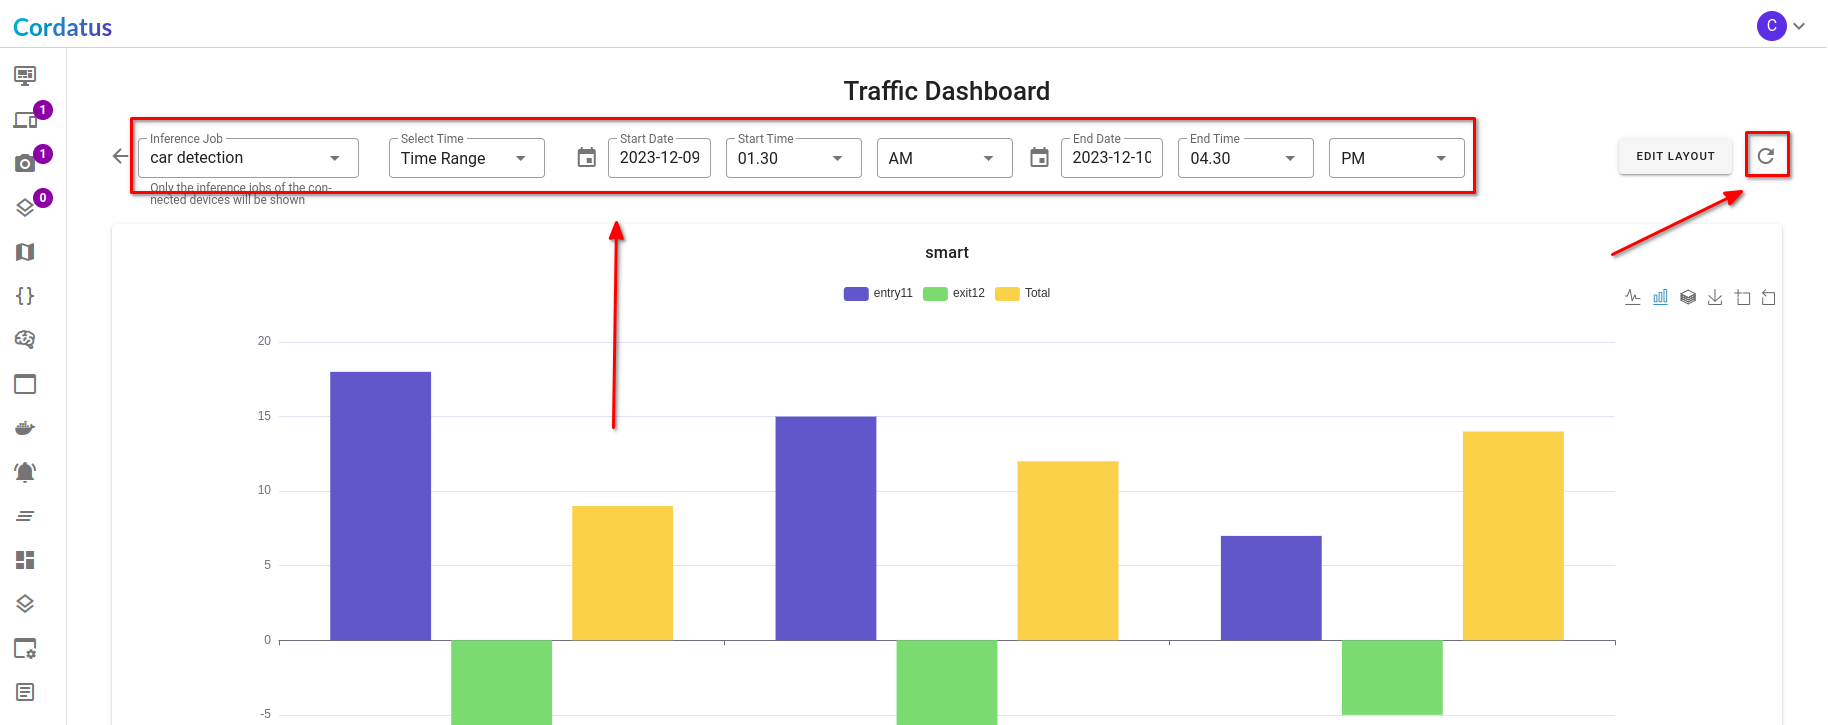The width and height of the screenshot is (1828, 725).
Task: Switch chart to line view
Action: pyautogui.click(x=1633, y=297)
